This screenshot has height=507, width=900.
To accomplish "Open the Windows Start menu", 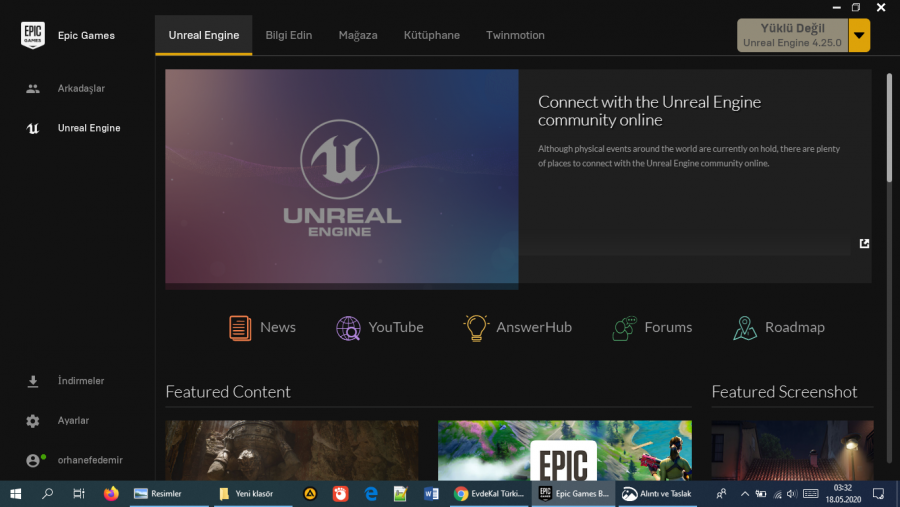I will click(x=15, y=494).
